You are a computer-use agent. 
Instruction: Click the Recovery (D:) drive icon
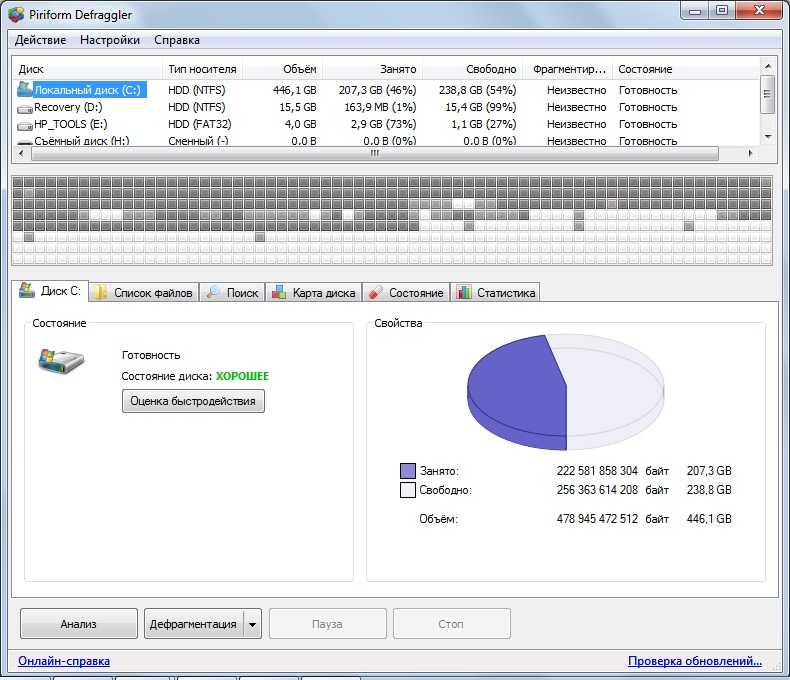coord(25,108)
